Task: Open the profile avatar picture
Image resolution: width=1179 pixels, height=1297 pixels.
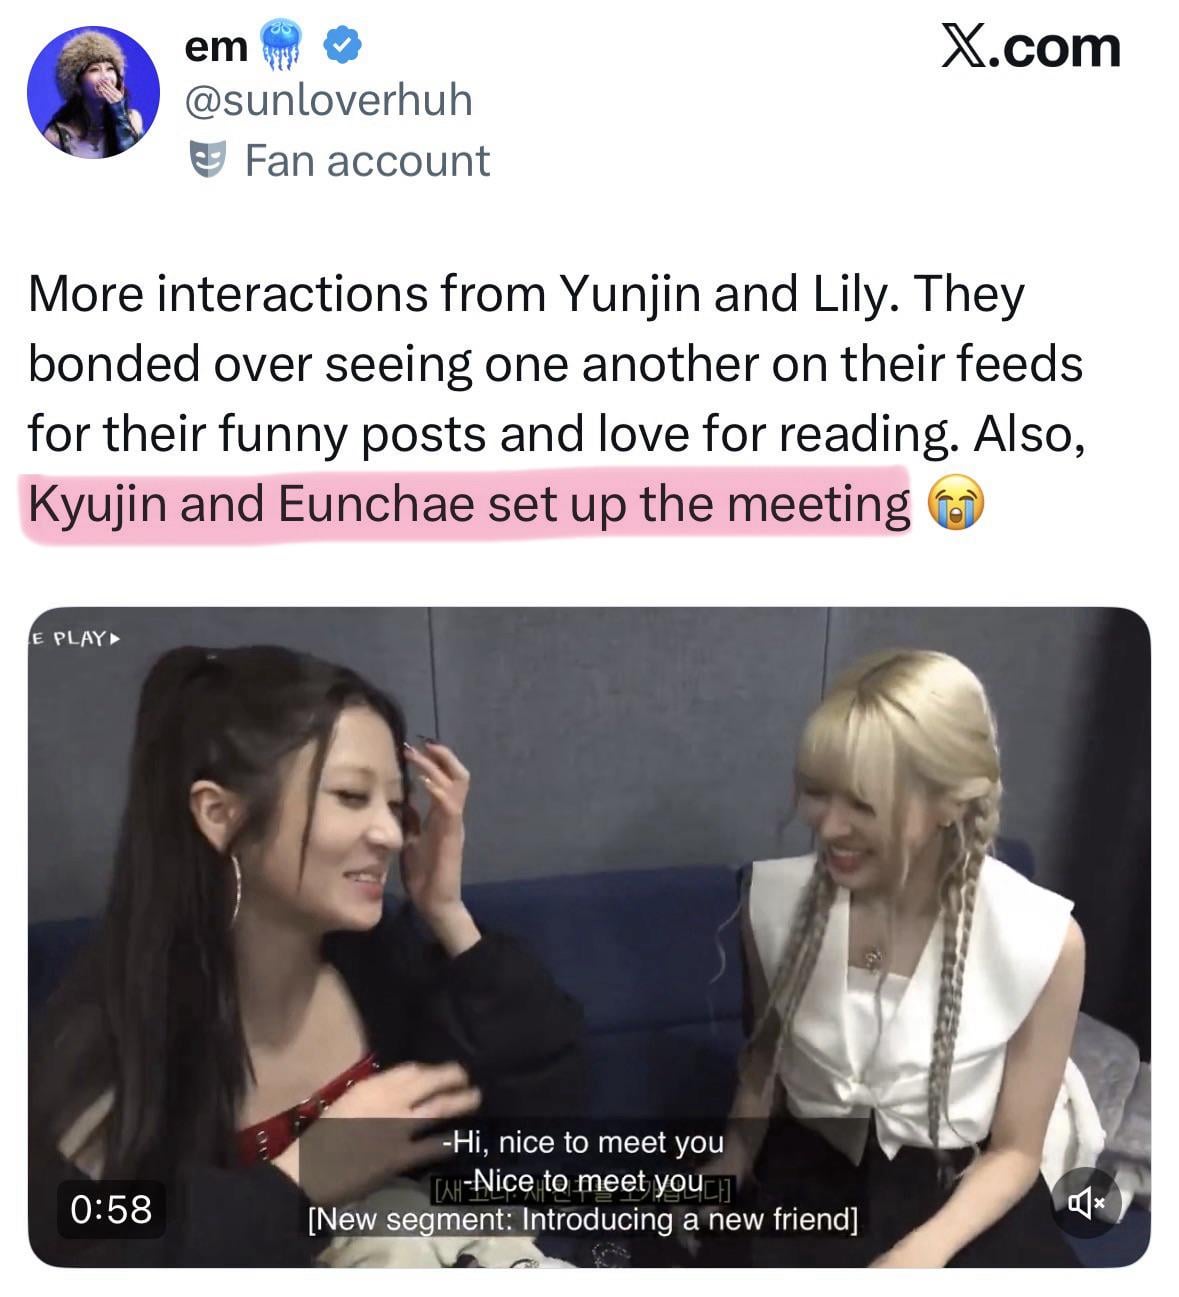Action: pyautogui.click(x=93, y=92)
